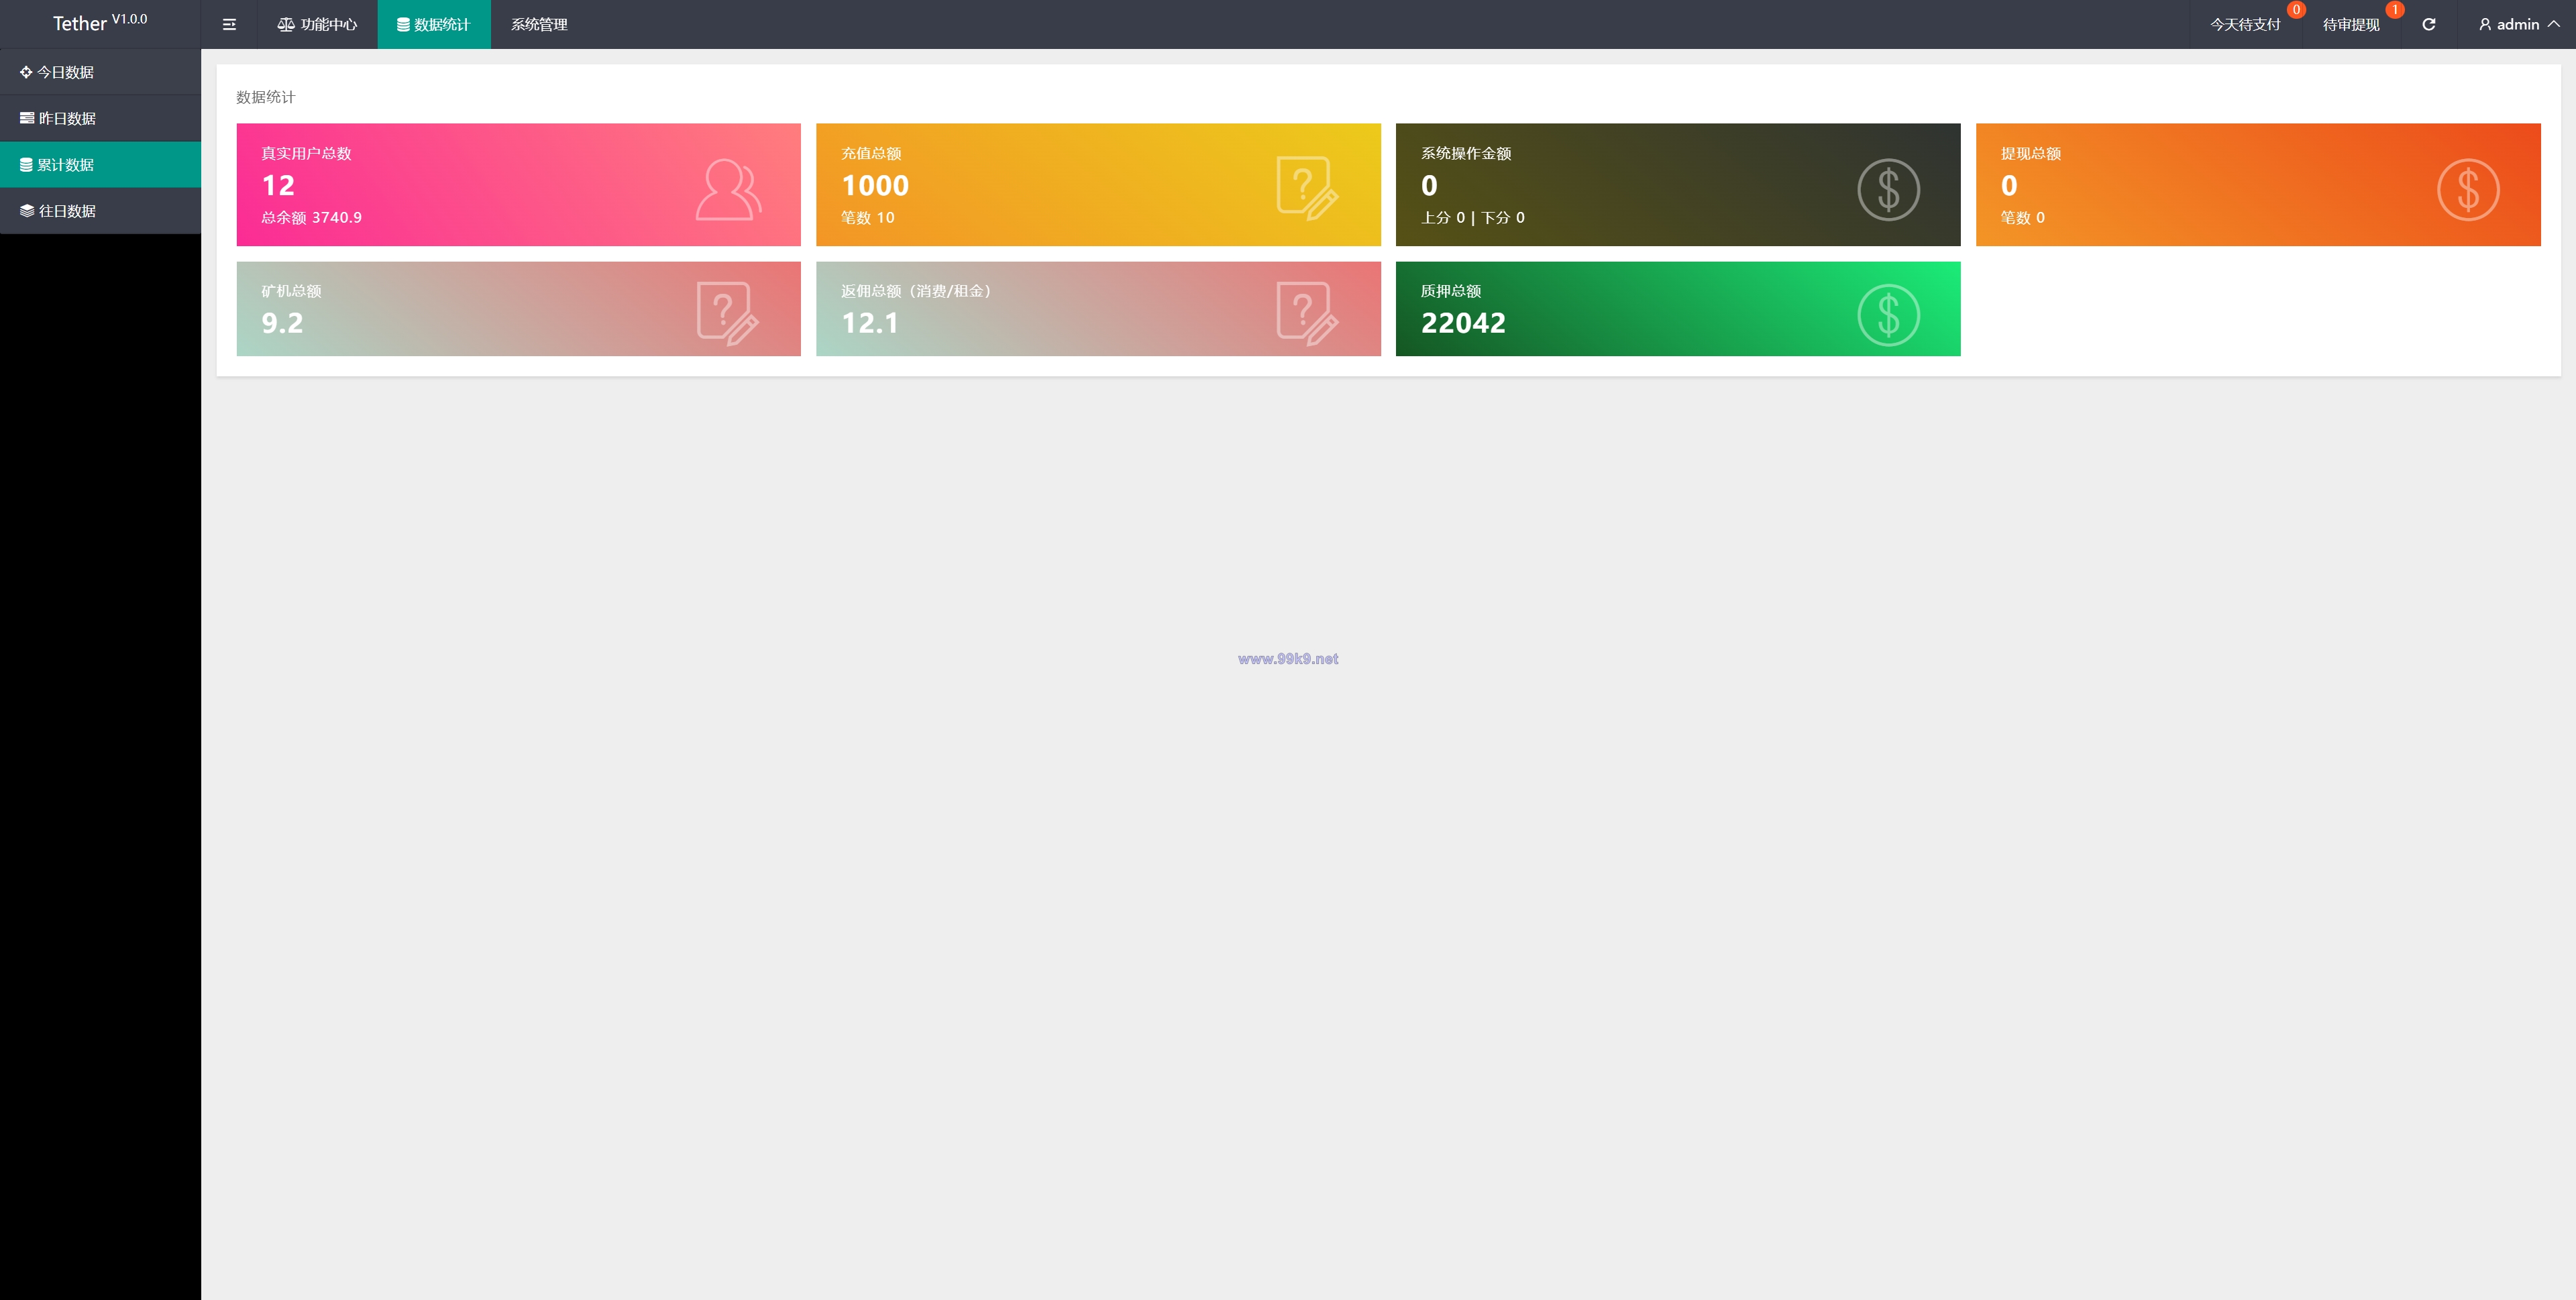Click the 返佣总额 value 12.1

click(x=870, y=323)
